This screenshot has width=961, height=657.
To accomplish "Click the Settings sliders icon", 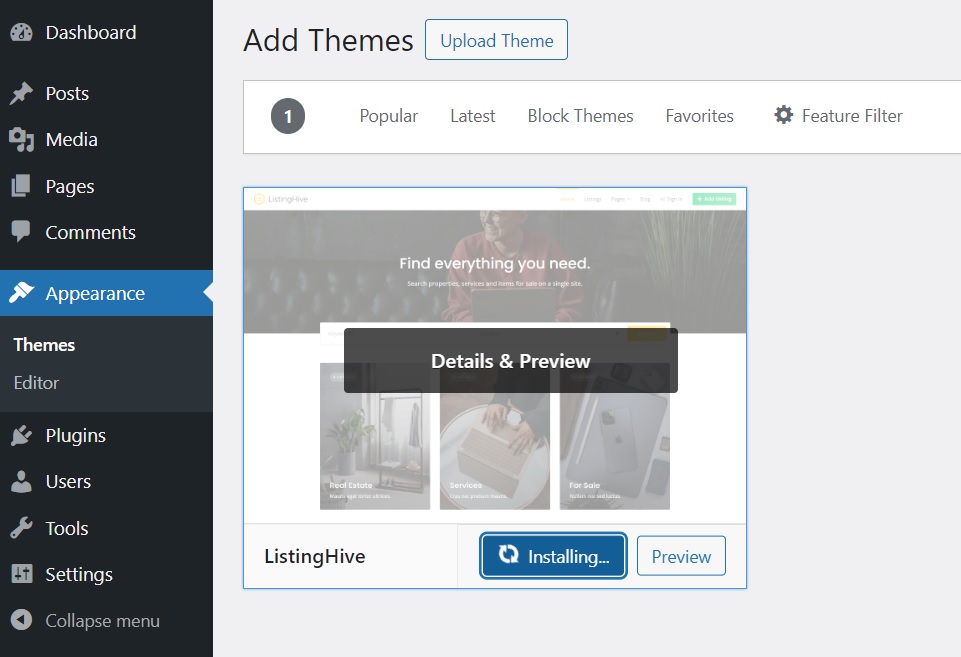I will (21, 575).
